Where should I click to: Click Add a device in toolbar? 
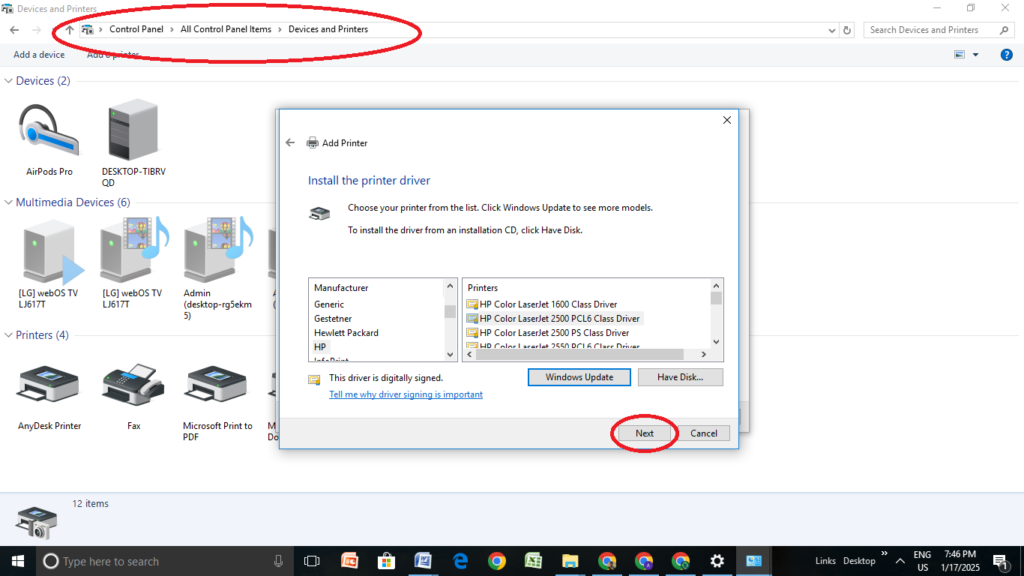tap(39, 55)
